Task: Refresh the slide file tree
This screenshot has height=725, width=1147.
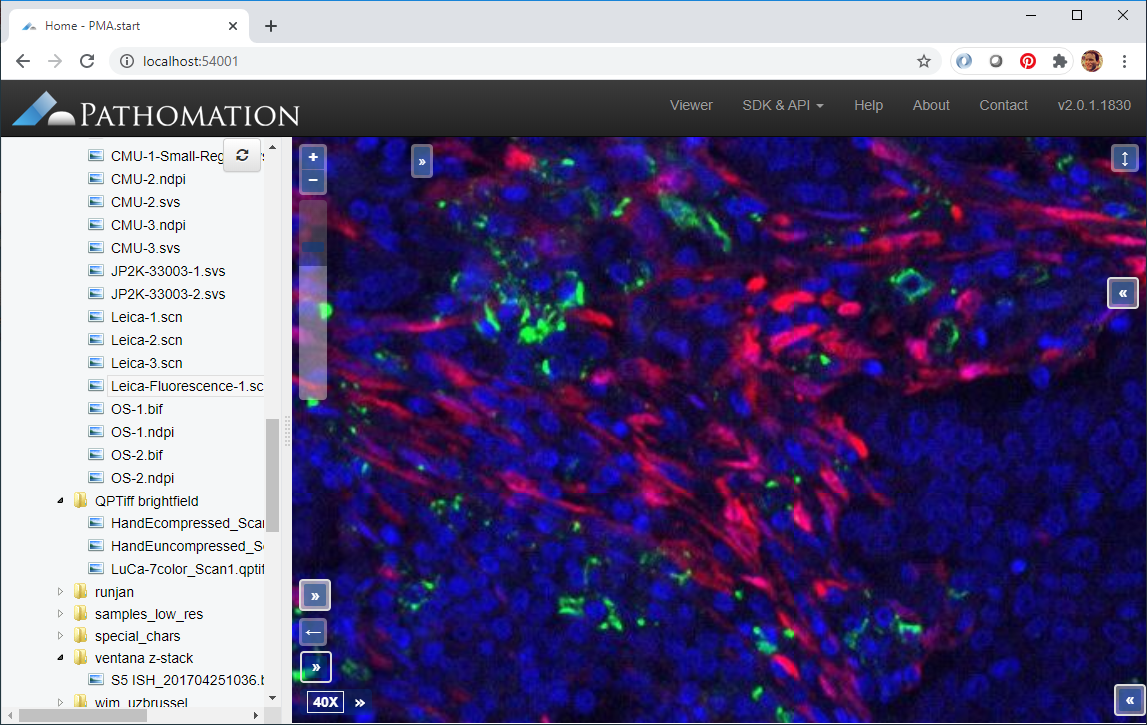Action: pos(242,155)
